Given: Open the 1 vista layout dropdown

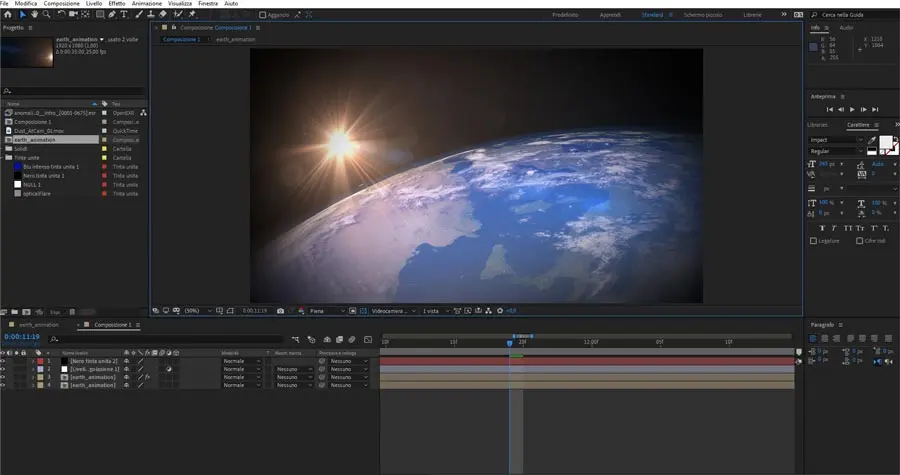Looking at the screenshot, I should point(436,311).
